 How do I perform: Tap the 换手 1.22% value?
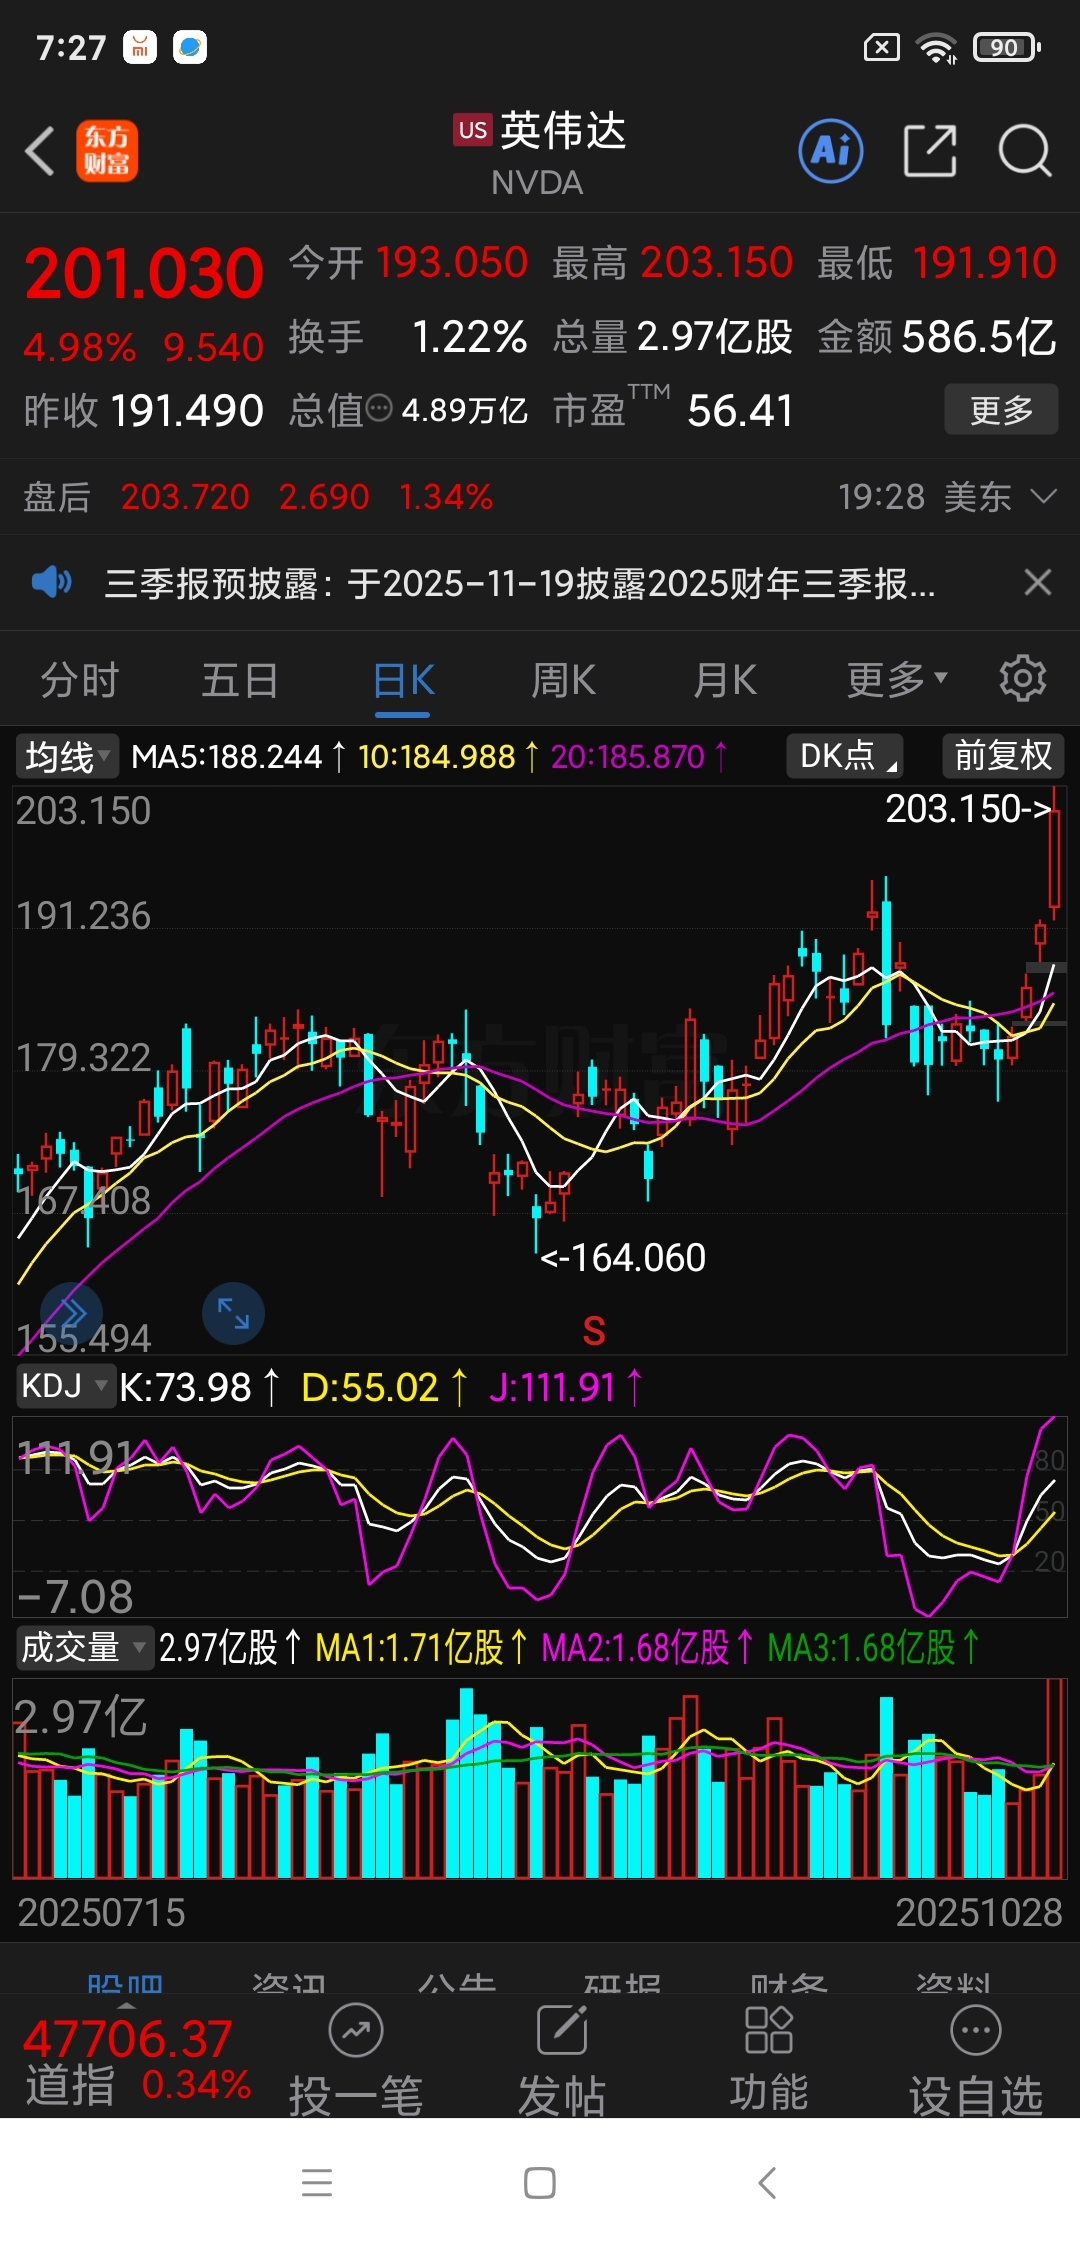tap(408, 337)
